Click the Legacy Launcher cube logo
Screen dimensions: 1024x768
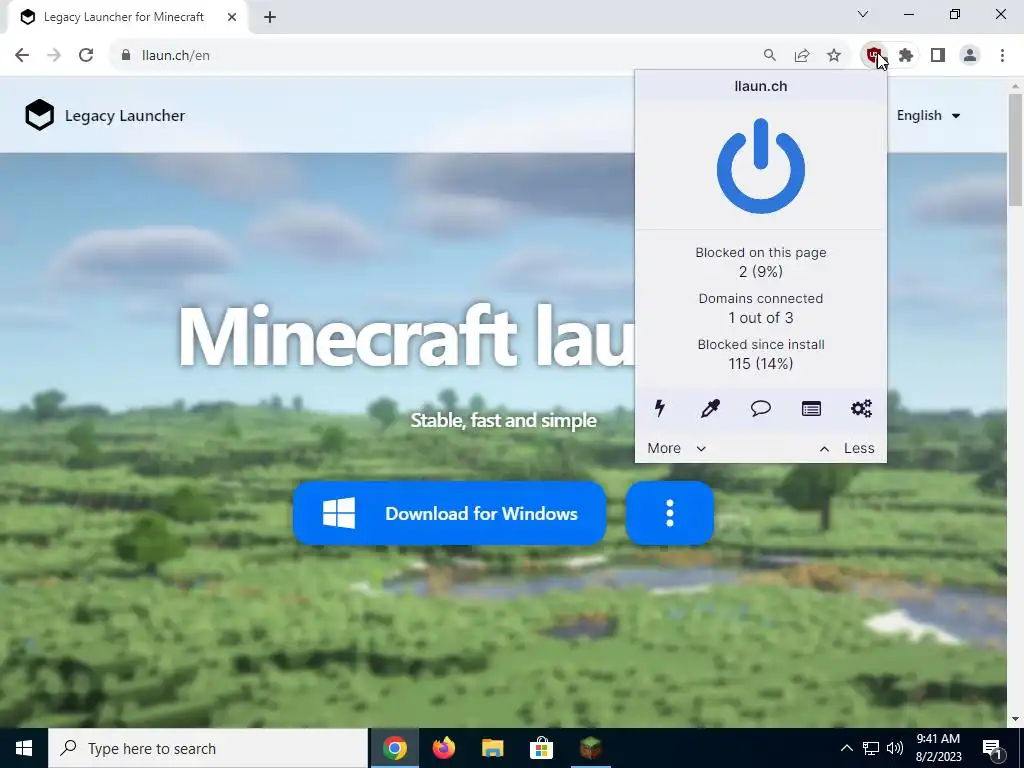[39, 115]
